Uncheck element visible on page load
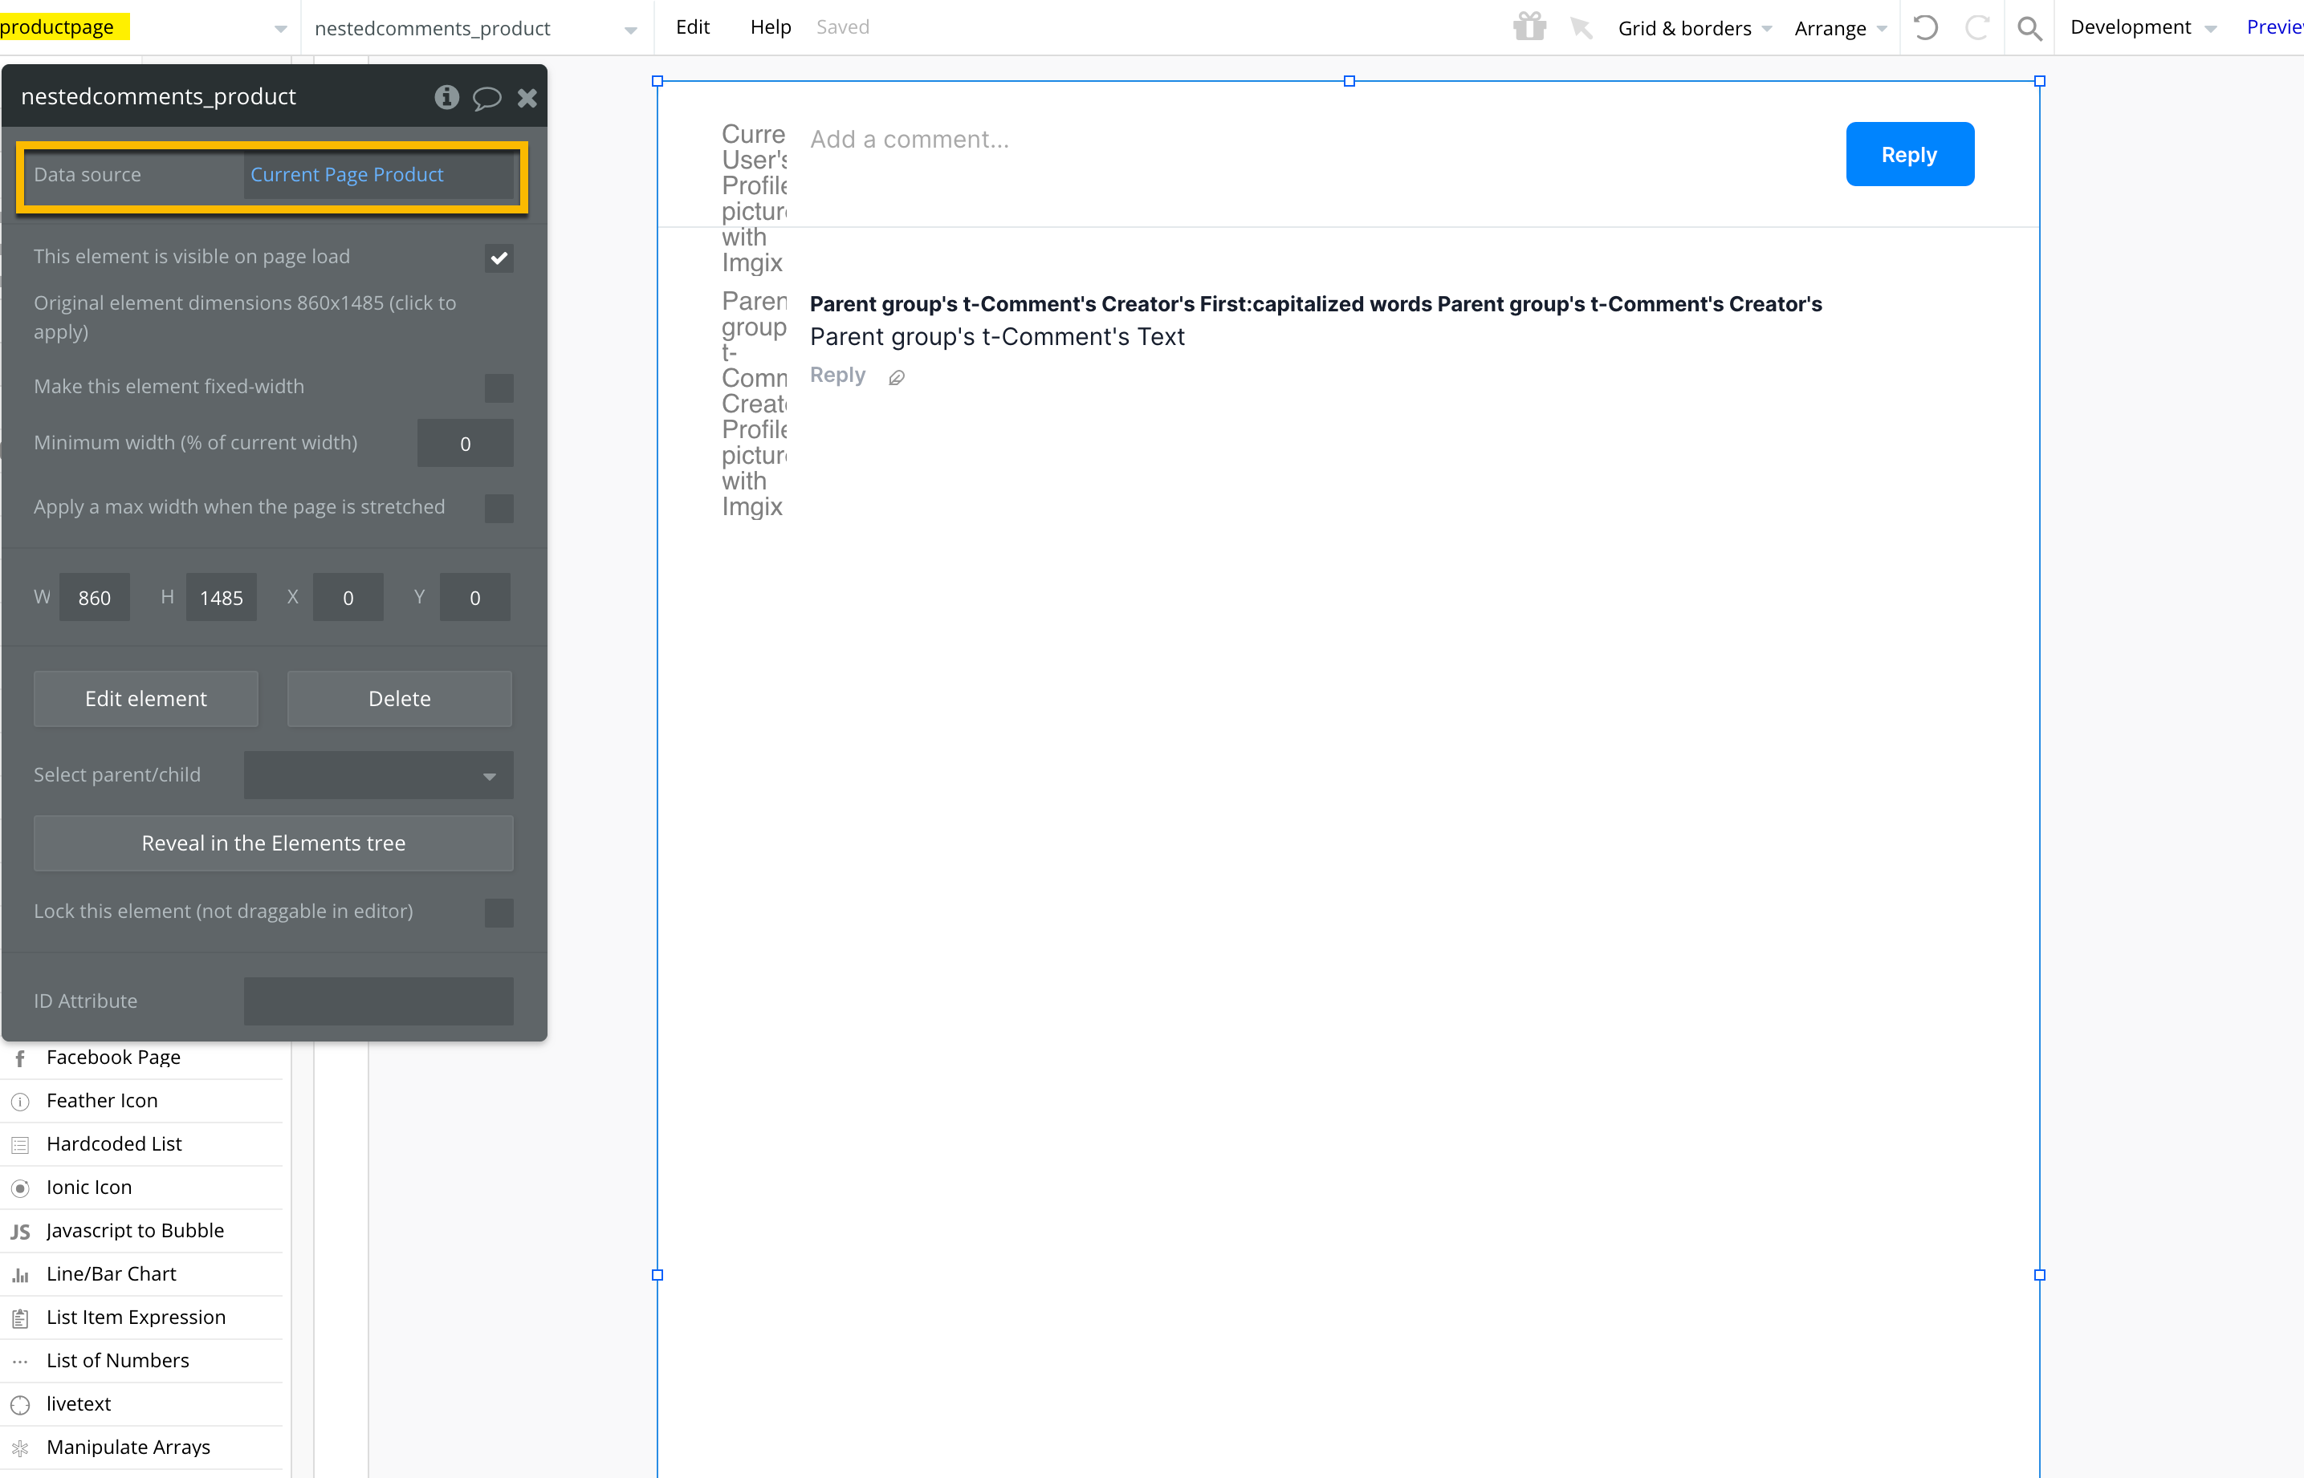The height and width of the screenshot is (1478, 2304). pos(498,258)
